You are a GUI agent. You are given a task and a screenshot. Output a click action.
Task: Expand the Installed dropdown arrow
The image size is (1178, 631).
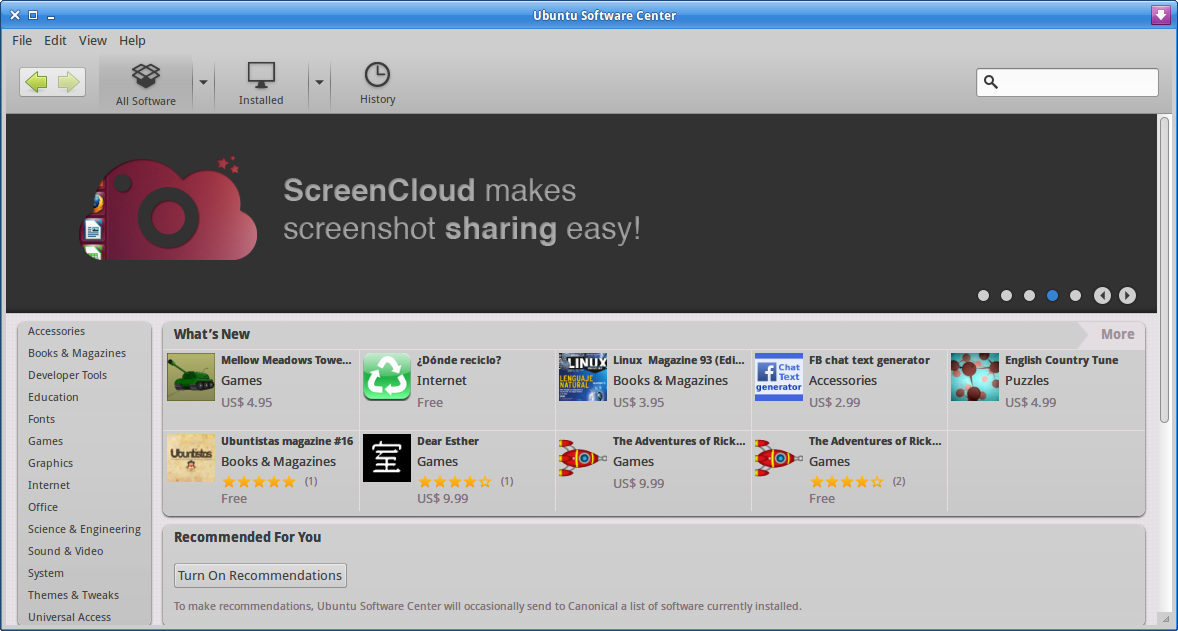[319, 83]
